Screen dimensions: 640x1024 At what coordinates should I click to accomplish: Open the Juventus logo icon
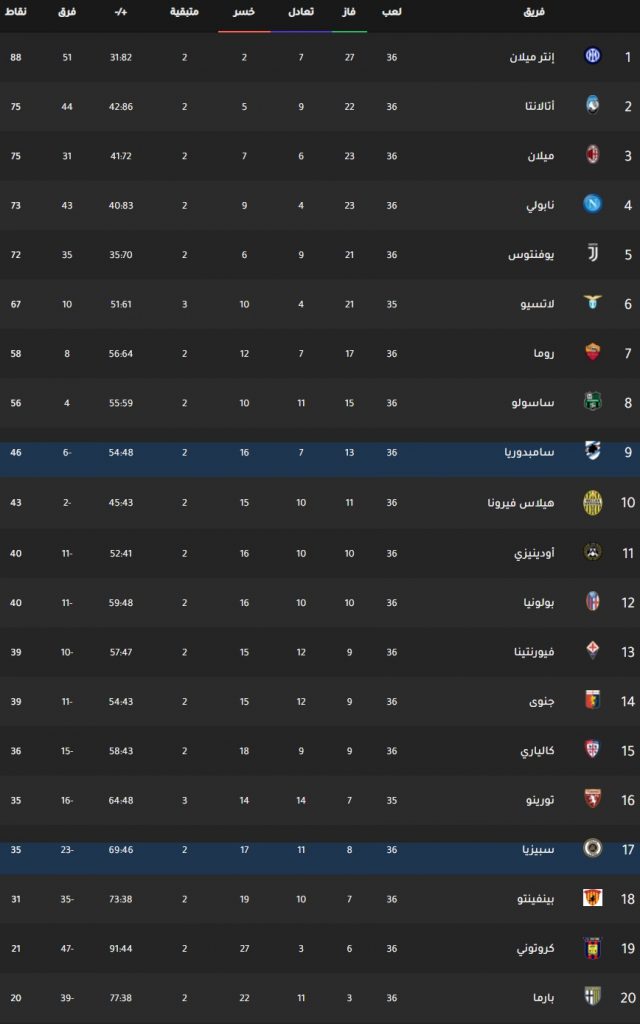pyautogui.click(x=592, y=253)
